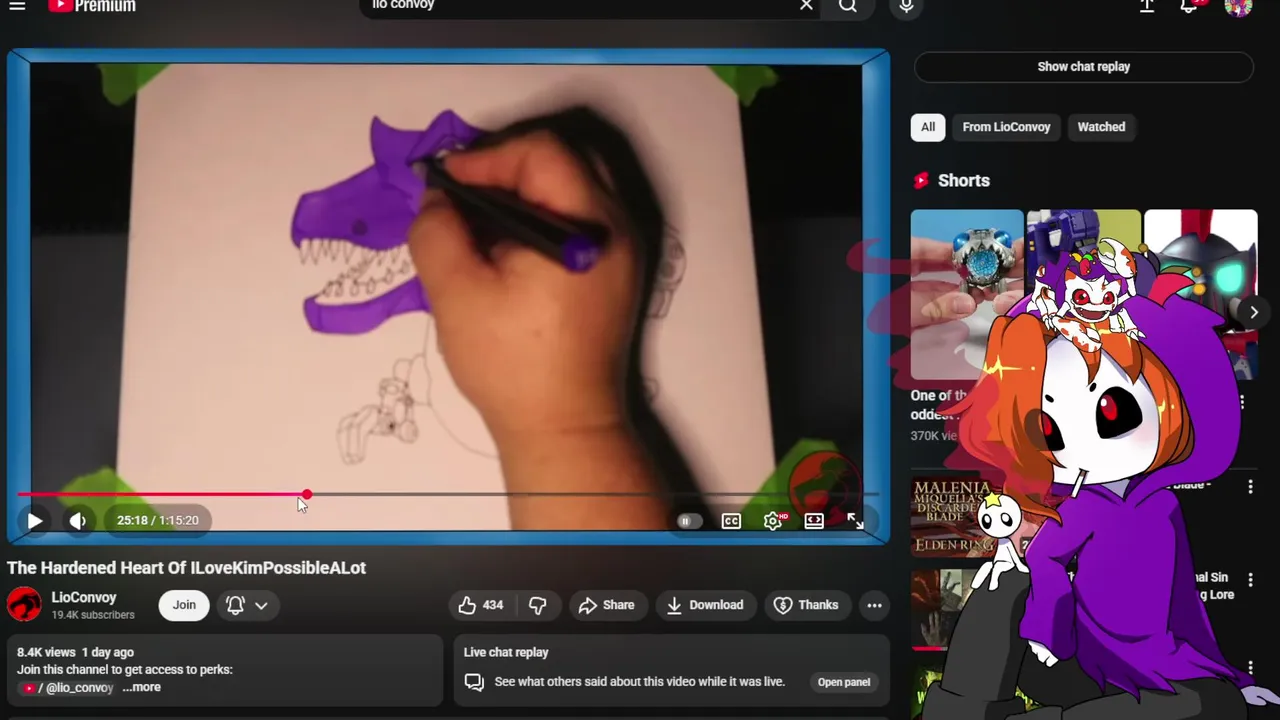Click '8.4K views 1 day ago' text
Screen dimensions: 1280x720
point(75,652)
